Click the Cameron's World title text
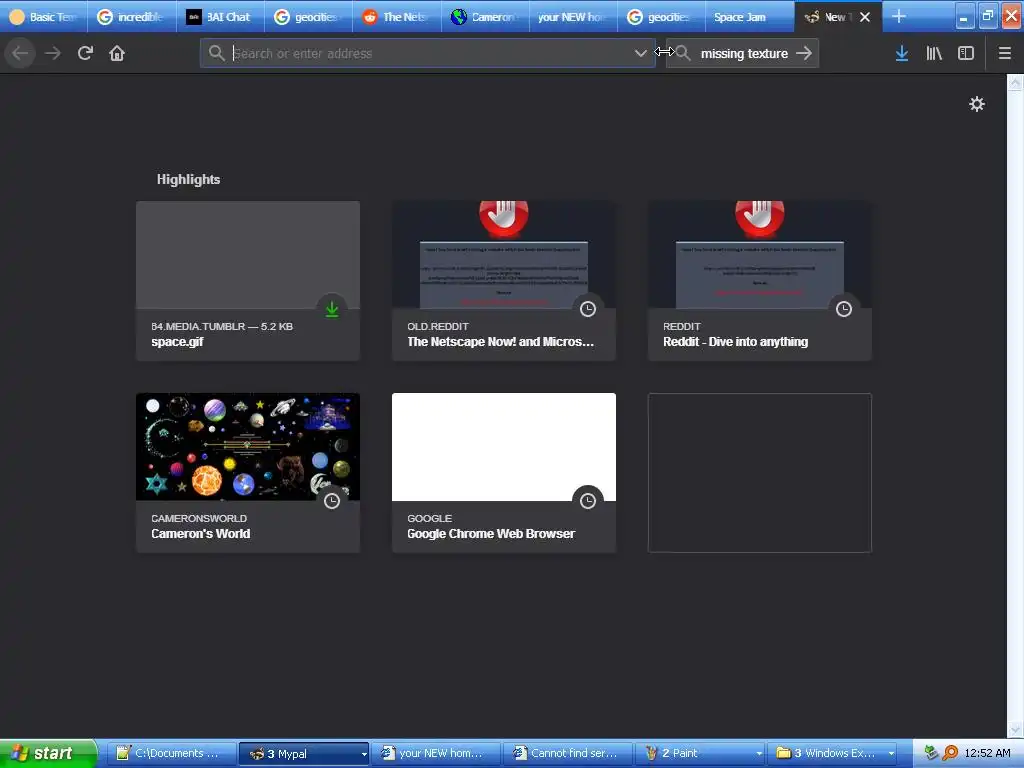Viewport: 1024px width, 768px height. coord(200,534)
